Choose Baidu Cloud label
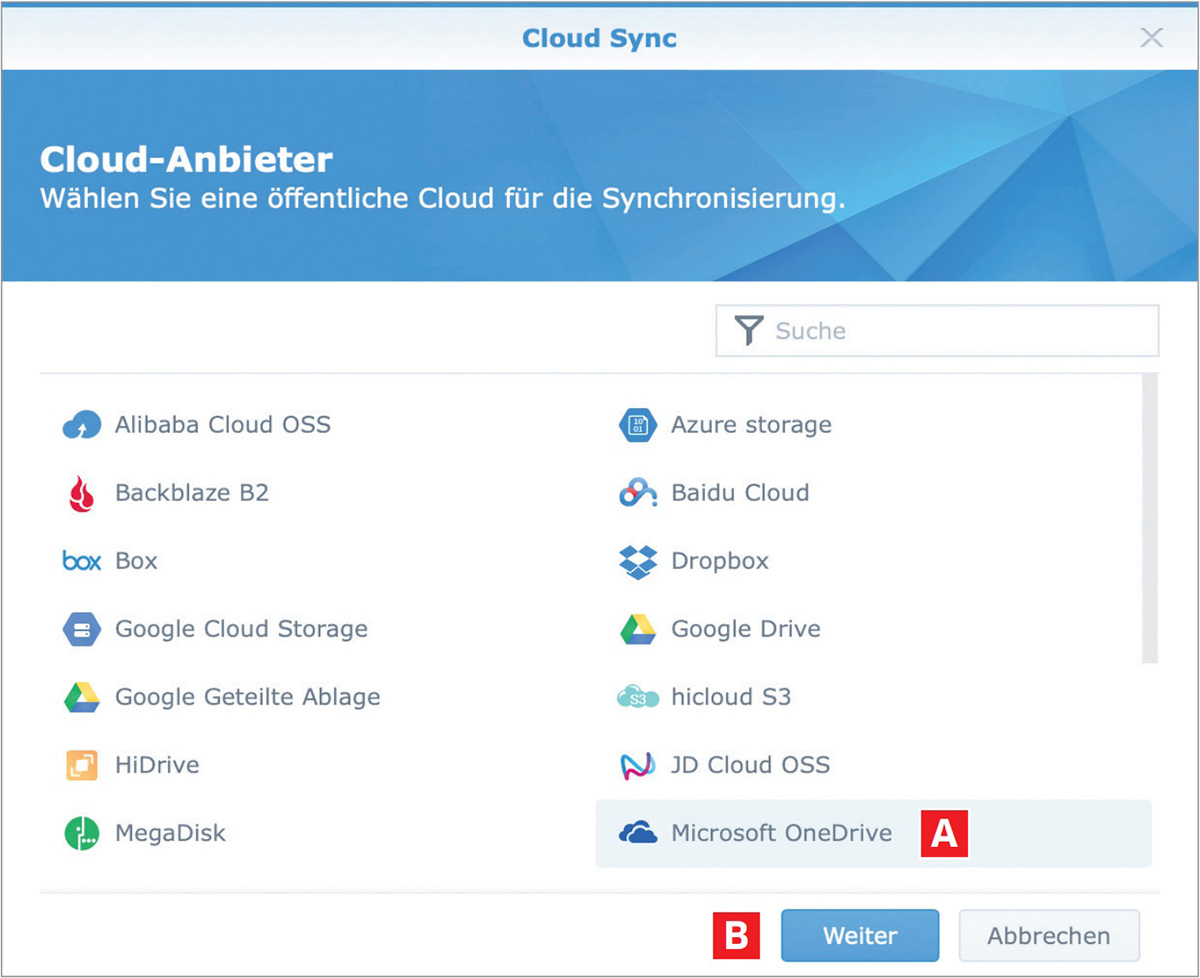Viewport: 1200px width, 978px height. [740, 493]
